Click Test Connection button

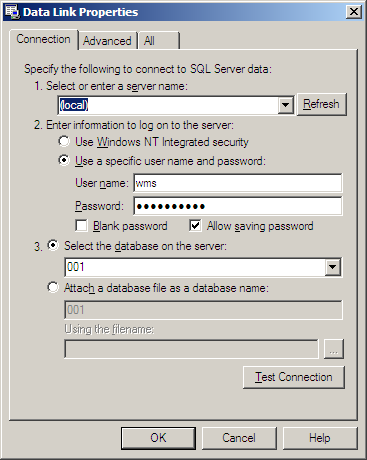[x=294, y=377]
